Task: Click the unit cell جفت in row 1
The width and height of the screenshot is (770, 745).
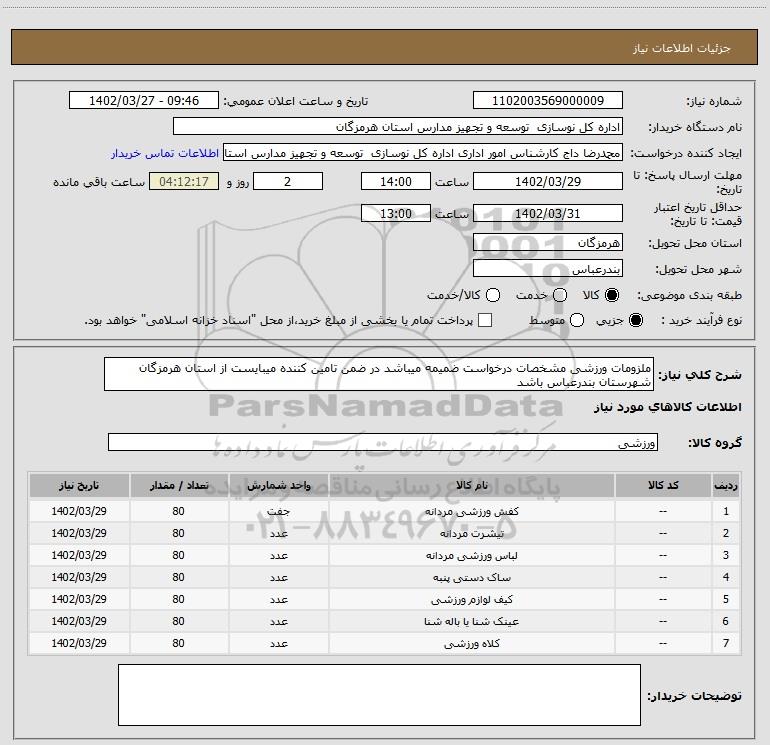Action: [278, 511]
